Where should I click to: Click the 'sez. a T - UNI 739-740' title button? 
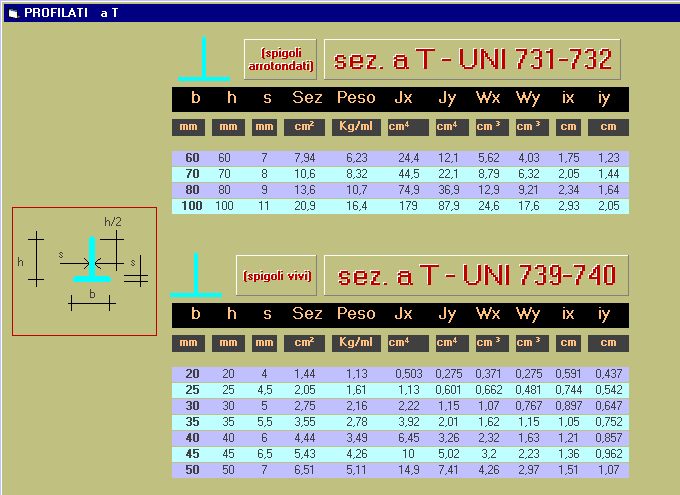click(472, 276)
